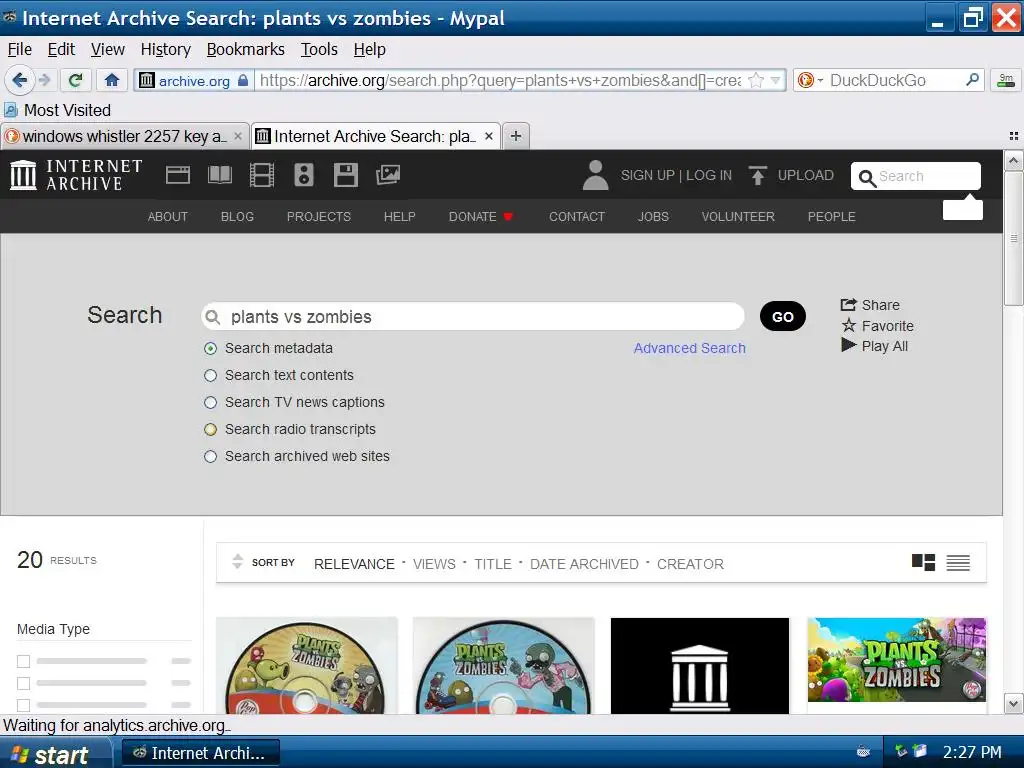This screenshot has height=768, width=1024.
Task: Select Search text contents option
Action: (x=210, y=376)
